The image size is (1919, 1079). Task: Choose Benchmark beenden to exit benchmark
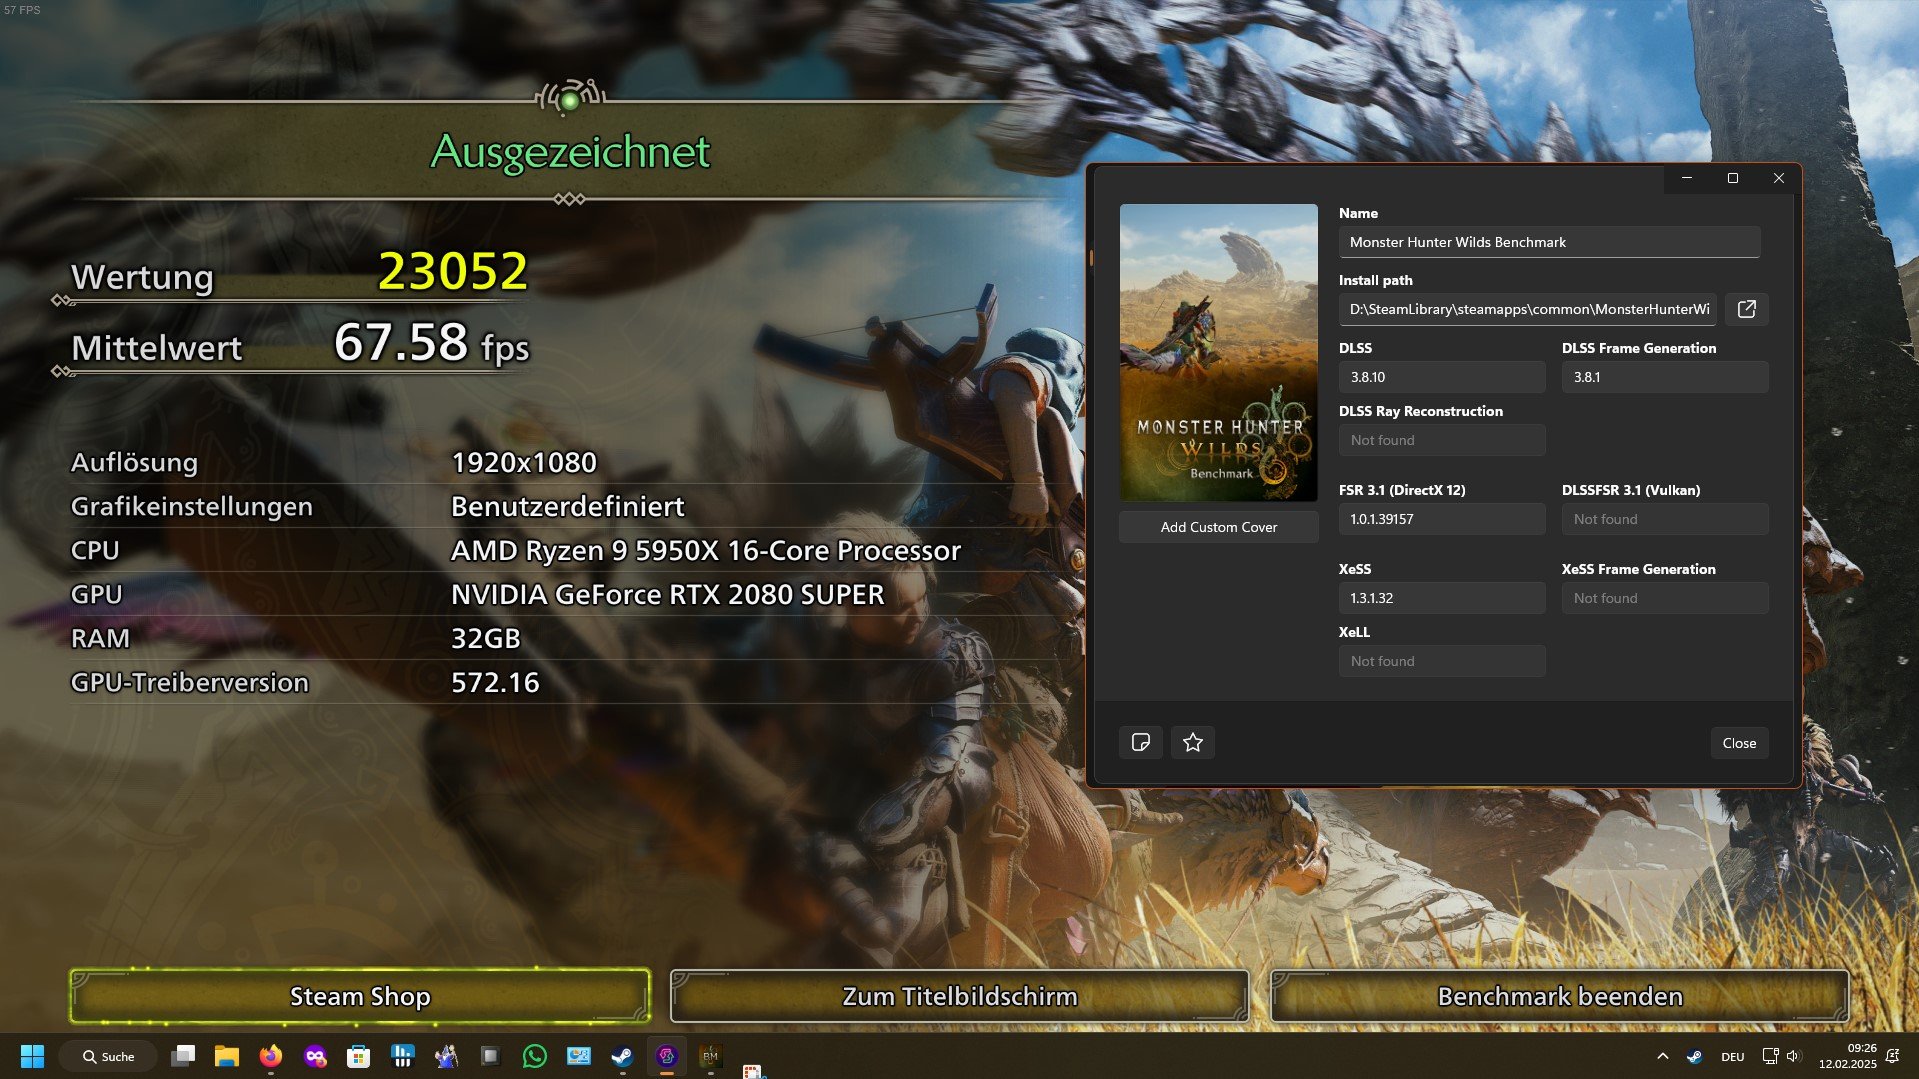pyautogui.click(x=1559, y=996)
